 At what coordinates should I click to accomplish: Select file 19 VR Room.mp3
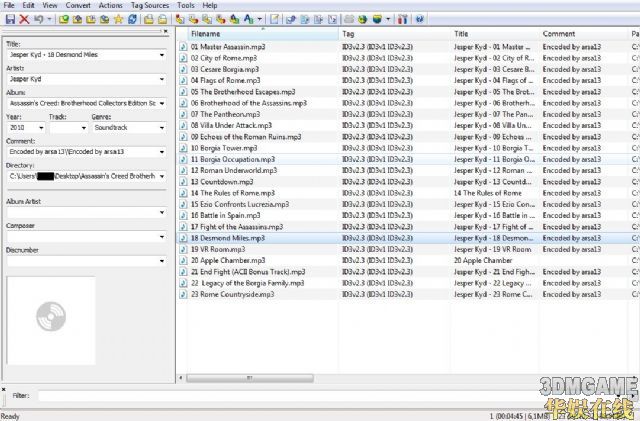[218, 249]
